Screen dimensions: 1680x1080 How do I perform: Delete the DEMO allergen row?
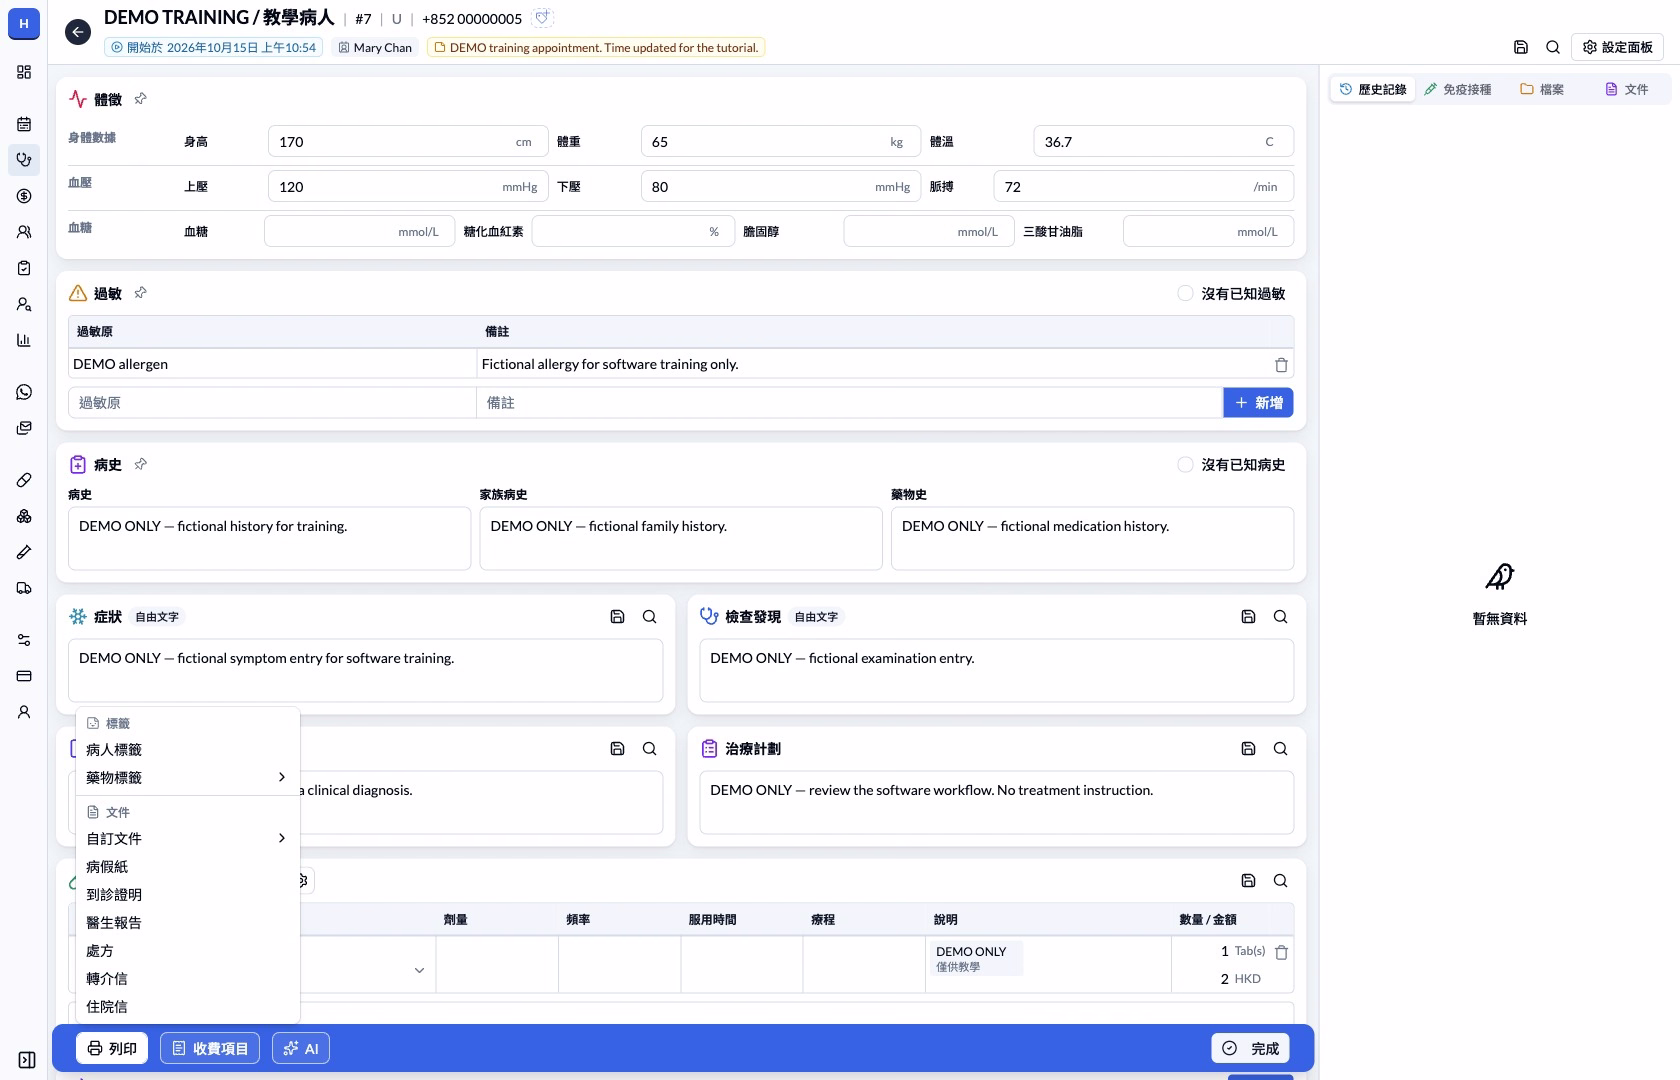pyautogui.click(x=1281, y=365)
